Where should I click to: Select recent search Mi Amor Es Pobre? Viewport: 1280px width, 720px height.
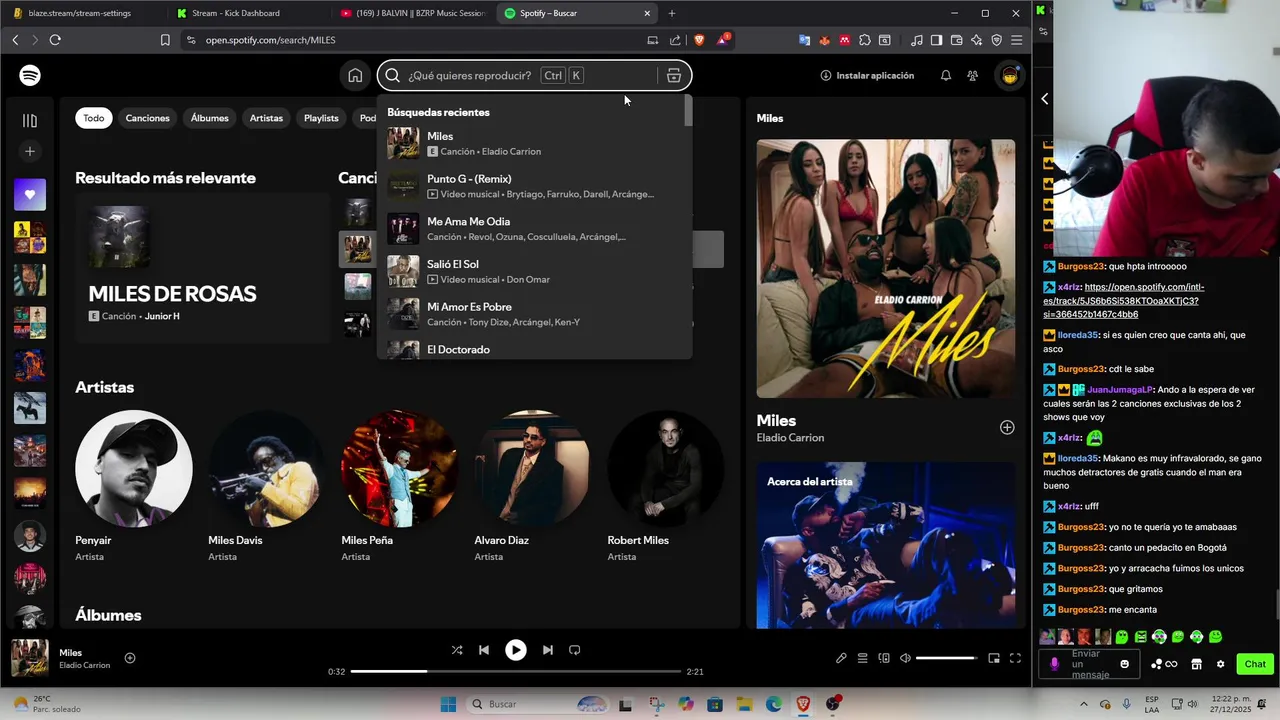point(534,314)
